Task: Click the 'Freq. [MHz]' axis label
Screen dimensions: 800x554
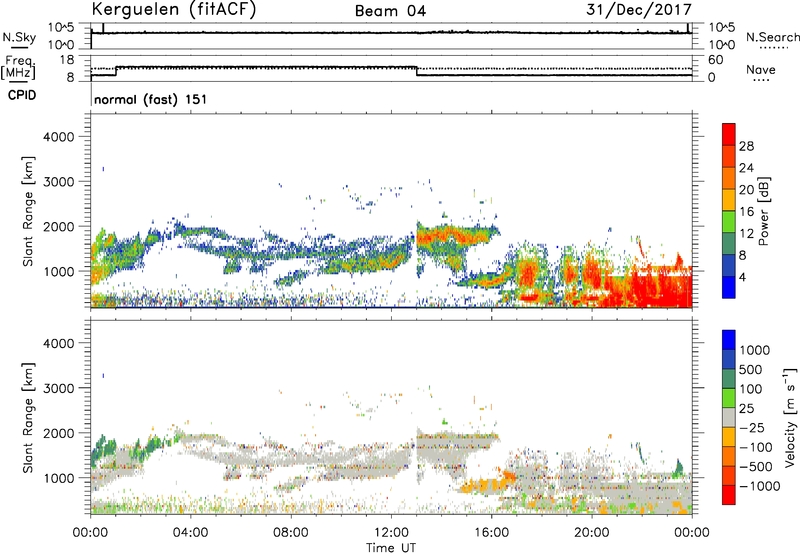Action: point(18,68)
